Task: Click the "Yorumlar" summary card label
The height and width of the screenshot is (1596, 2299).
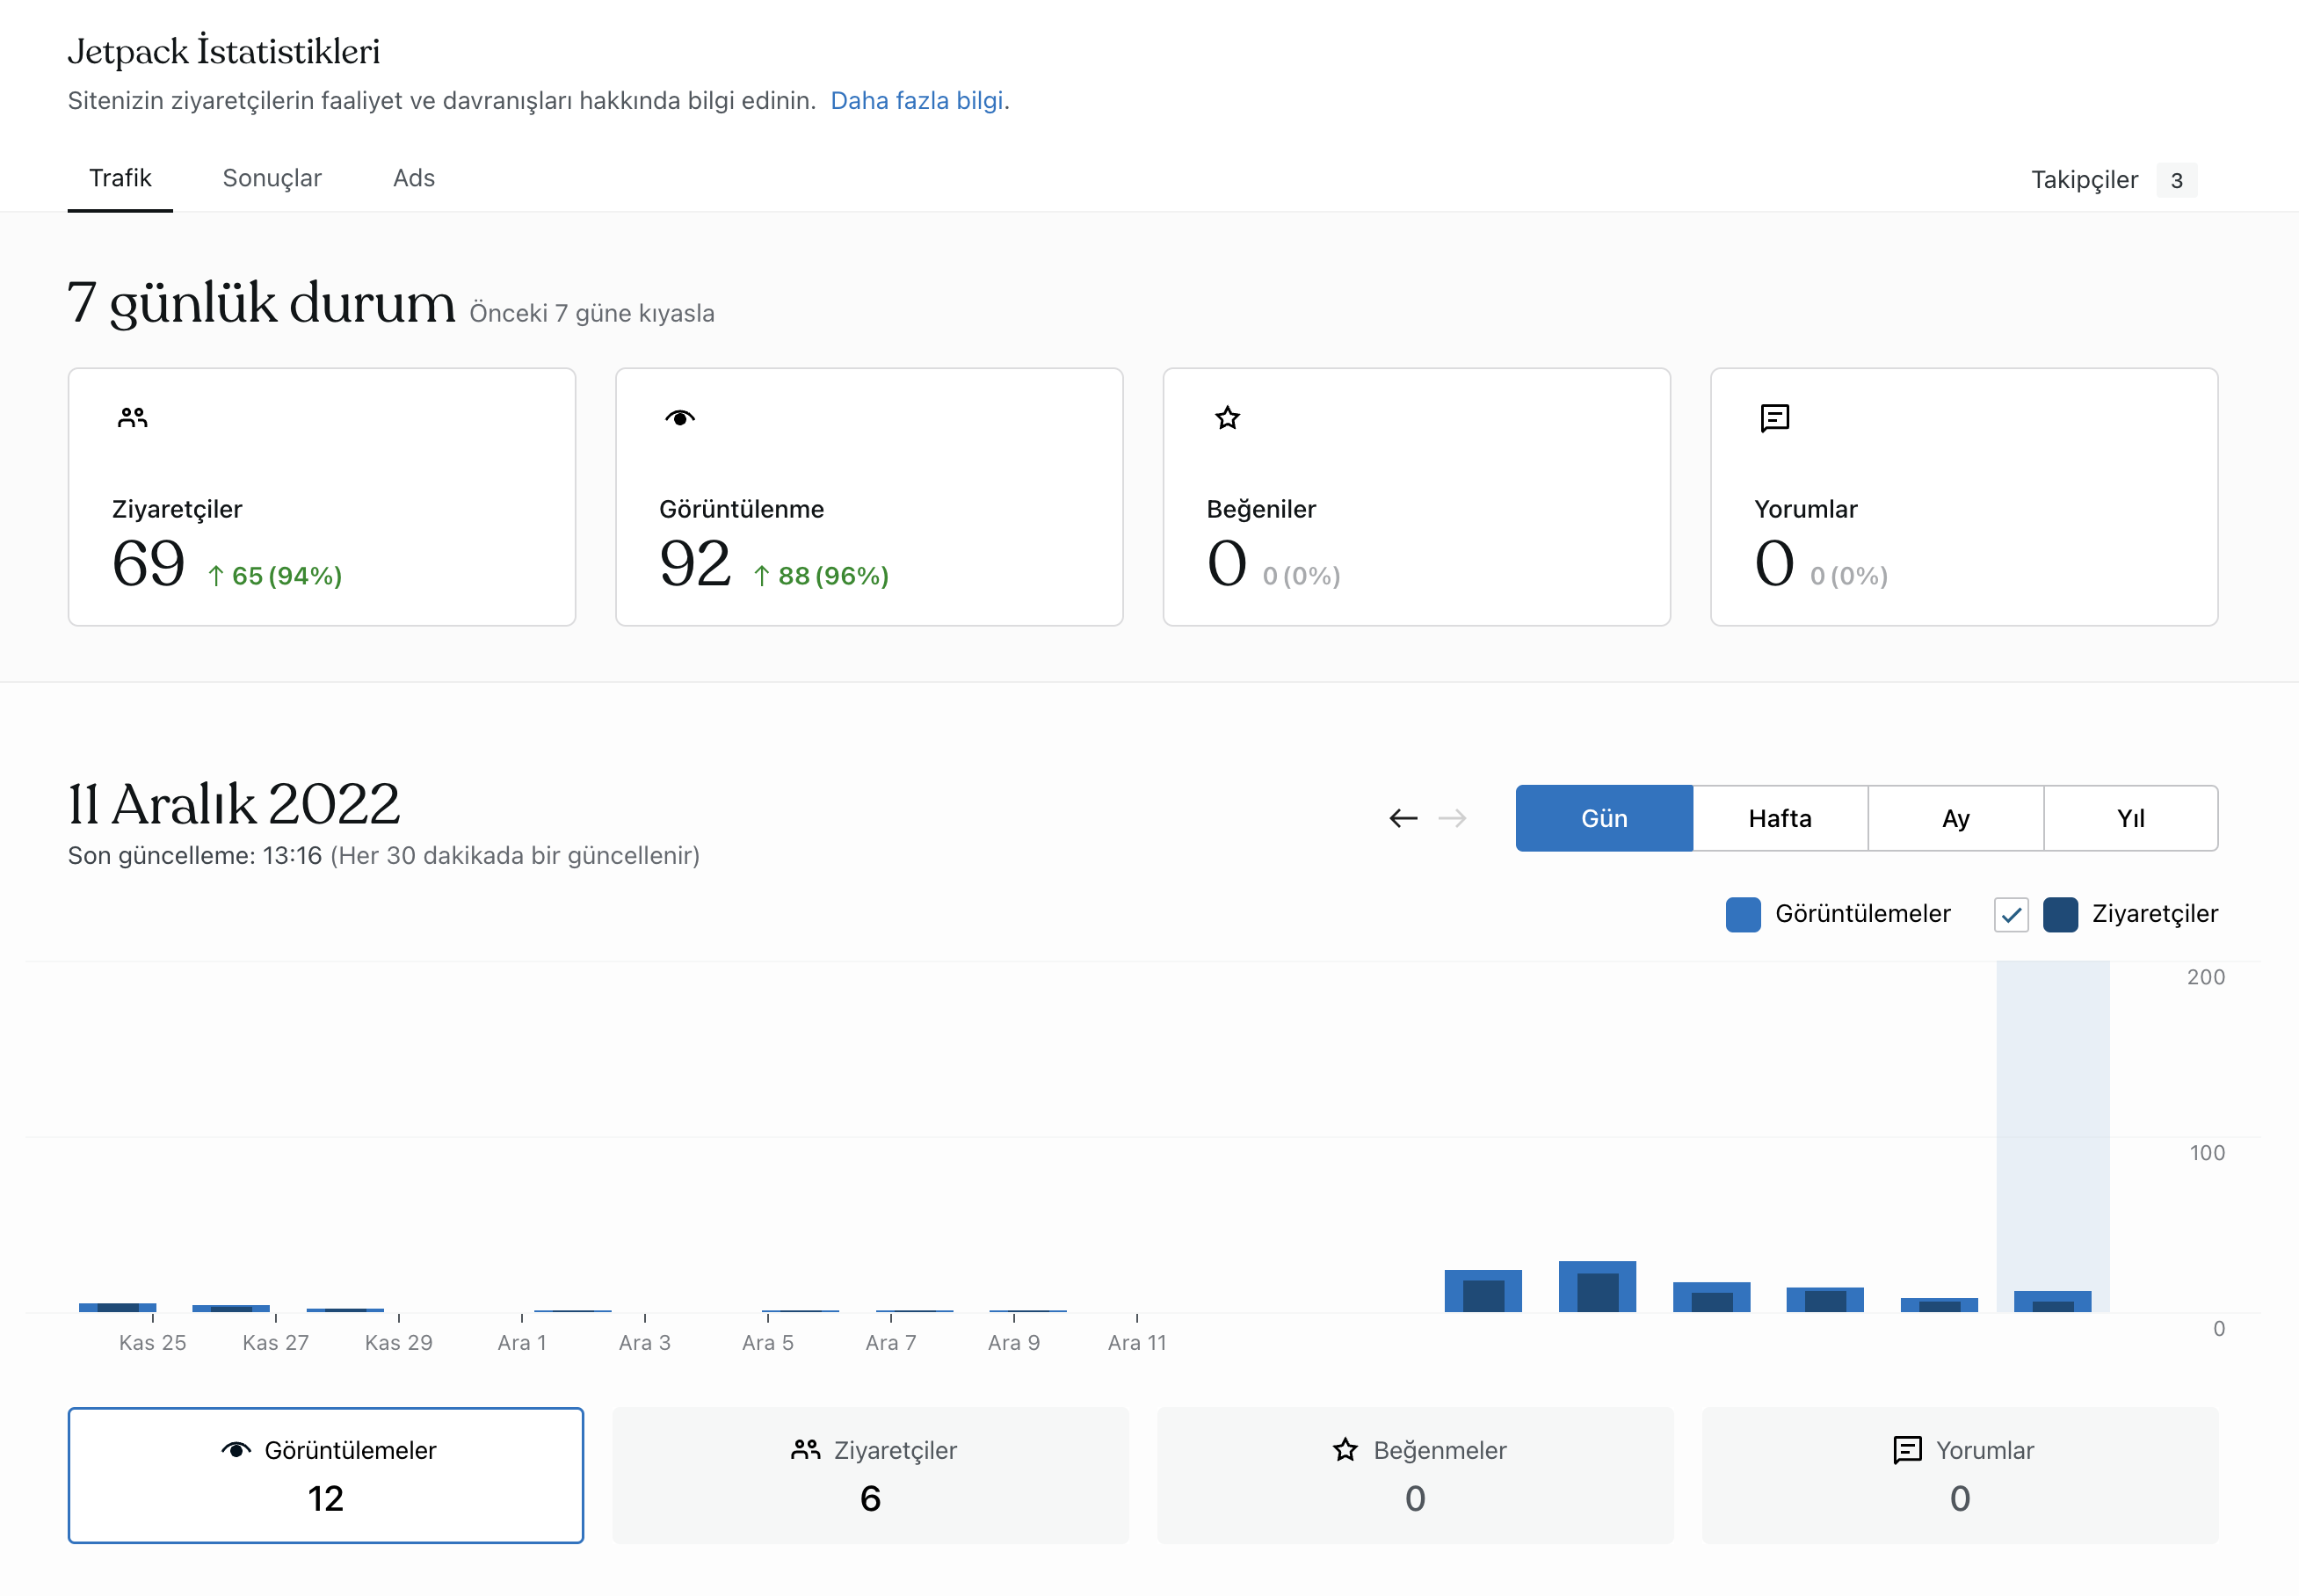Action: [1806, 509]
